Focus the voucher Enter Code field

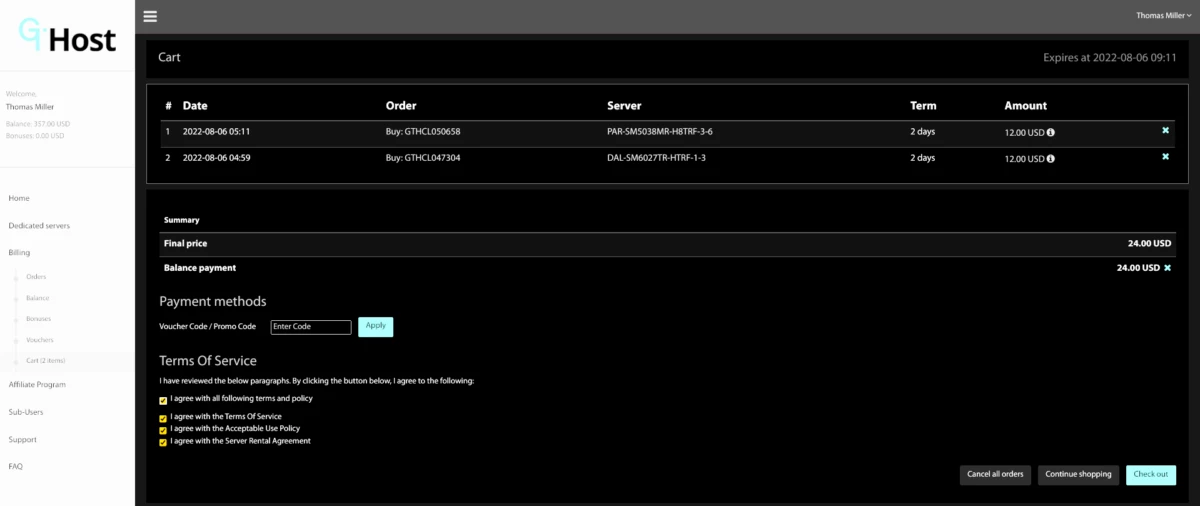pyautogui.click(x=311, y=327)
